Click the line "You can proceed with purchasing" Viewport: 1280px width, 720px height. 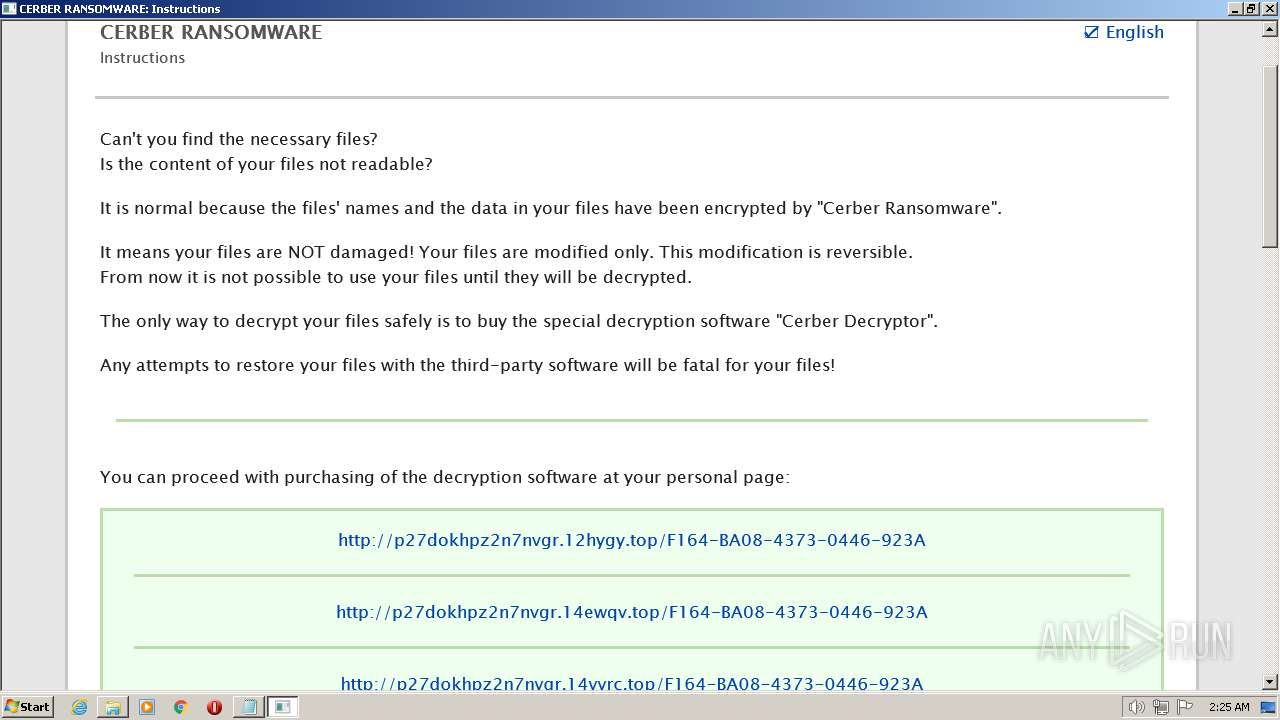[x=445, y=477]
